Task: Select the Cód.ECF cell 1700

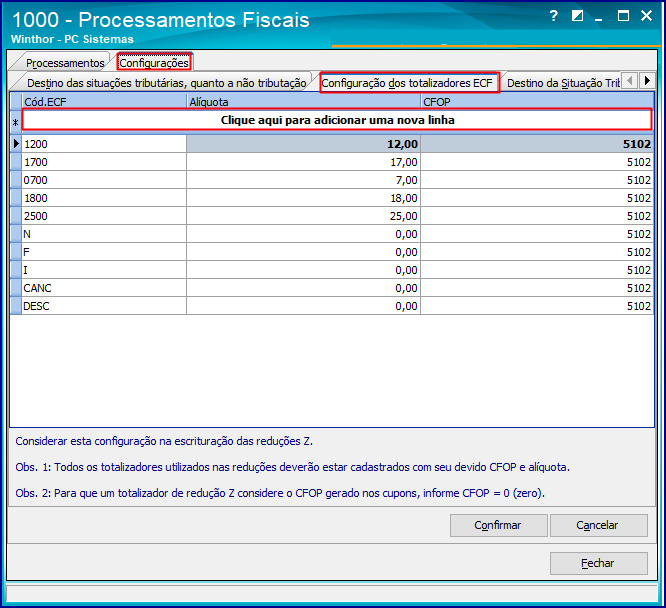Action: pyautogui.click(x=104, y=162)
